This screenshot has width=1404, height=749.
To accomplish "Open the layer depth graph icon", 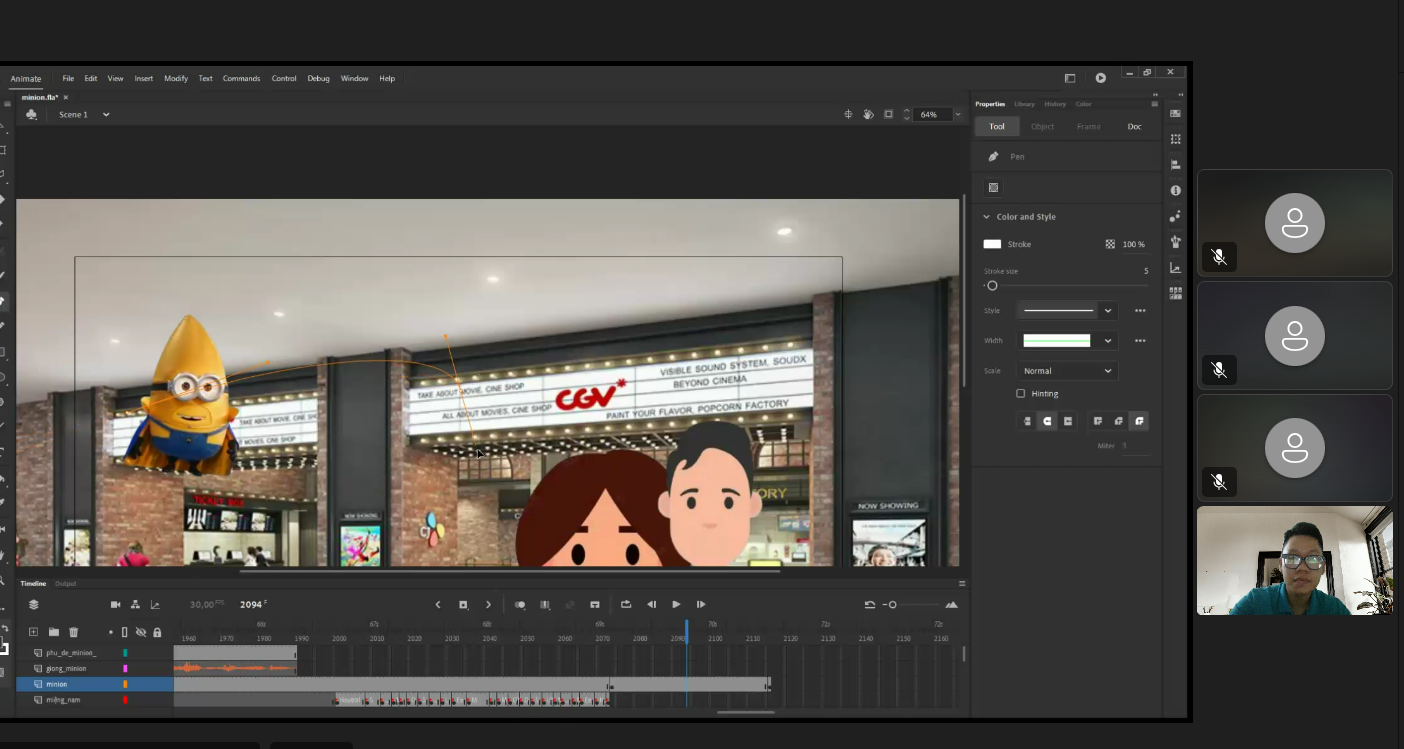I will tap(155, 604).
